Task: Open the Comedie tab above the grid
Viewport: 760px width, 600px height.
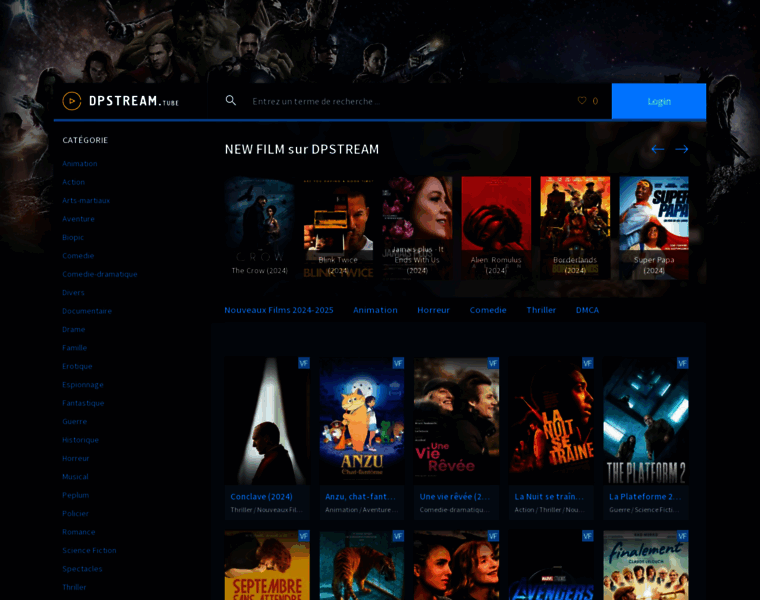Action: point(488,310)
